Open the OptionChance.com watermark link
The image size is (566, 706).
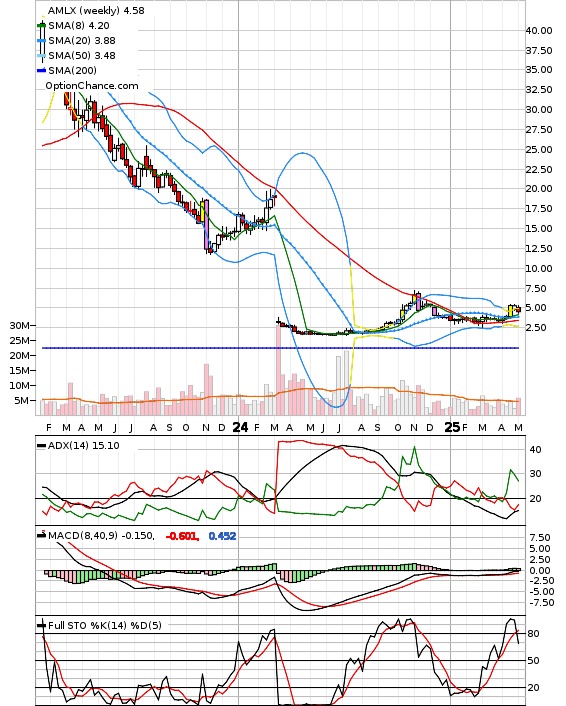(x=92, y=86)
